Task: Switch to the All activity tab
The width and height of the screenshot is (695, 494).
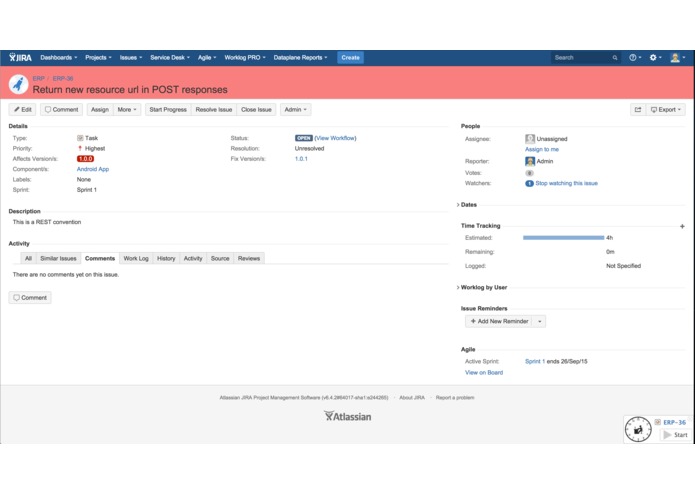Action: 28,258
